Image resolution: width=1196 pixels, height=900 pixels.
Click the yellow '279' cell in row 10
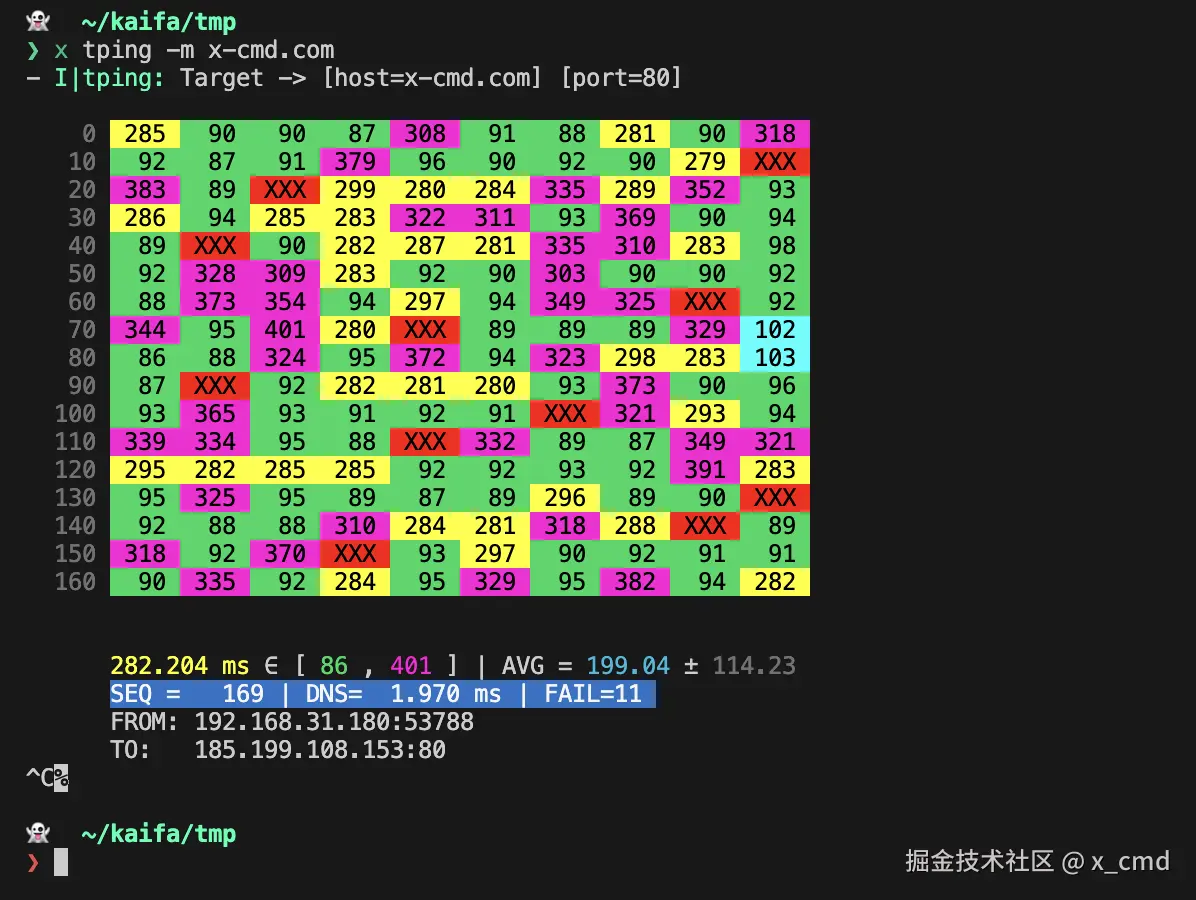pos(705,162)
